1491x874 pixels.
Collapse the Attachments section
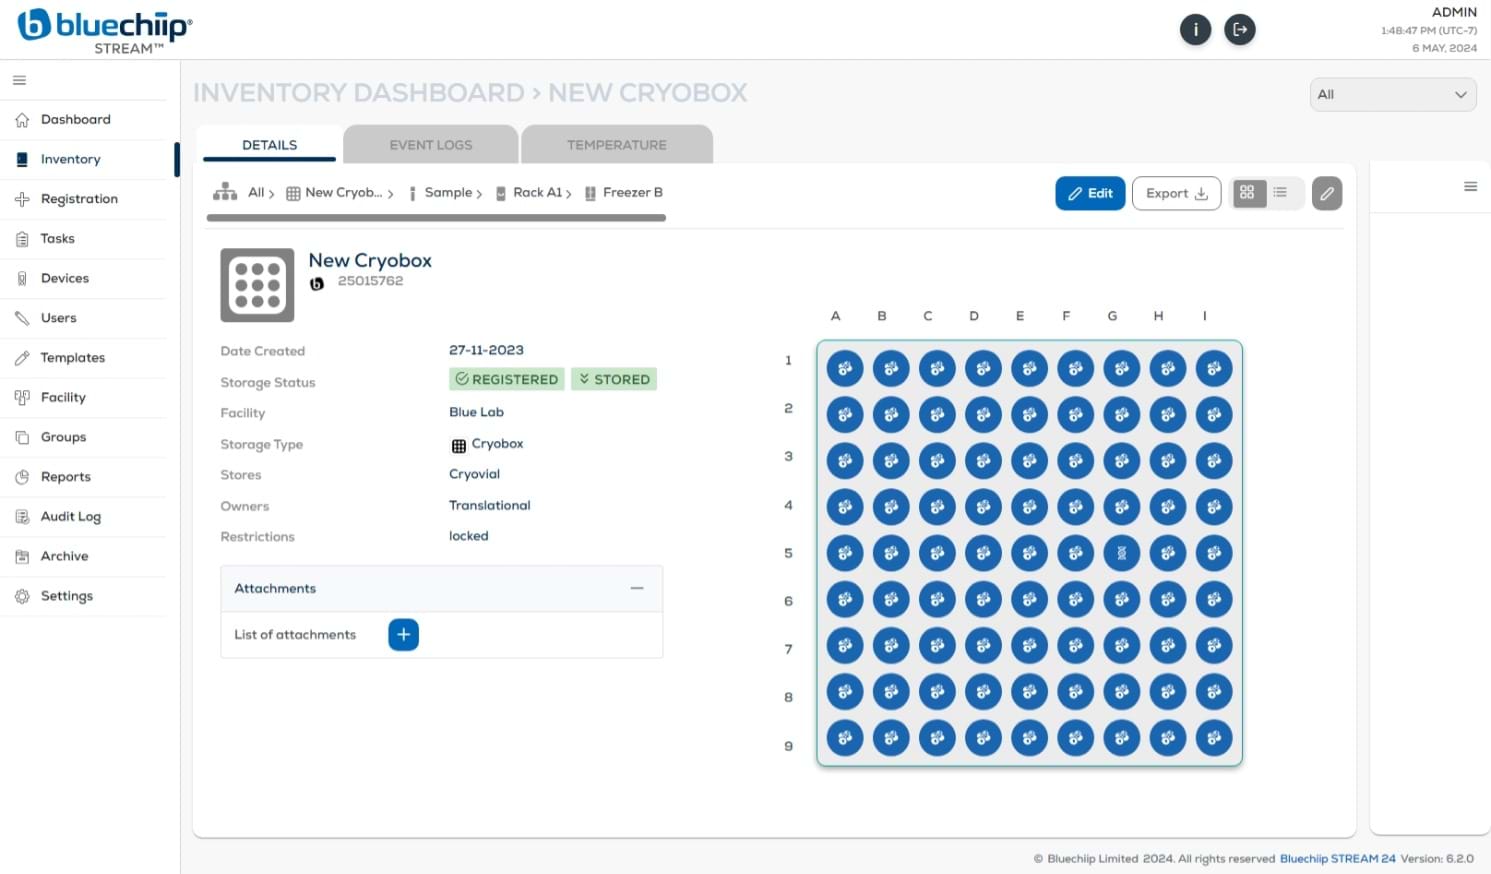click(636, 589)
